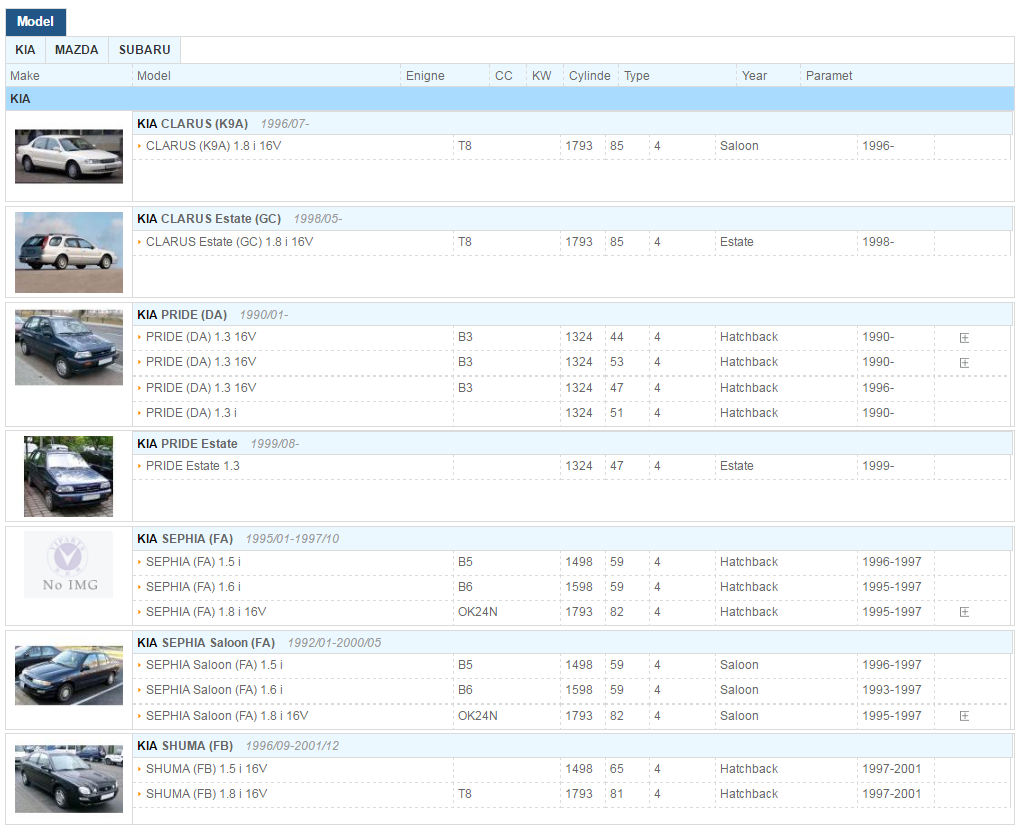Open the KIA SEPHIA Saloon (FA) heading link
This screenshot has height=828, width=1024.
(x=206, y=643)
